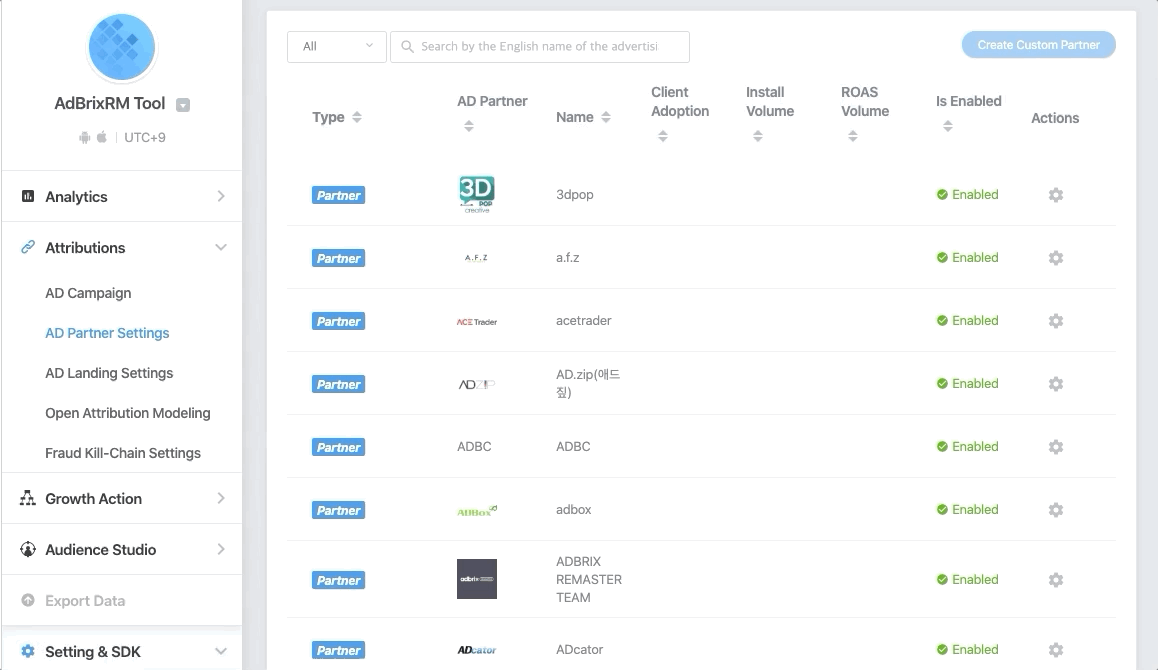Open settings gear for 3dpop partner
The height and width of the screenshot is (670, 1158).
click(x=1055, y=195)
